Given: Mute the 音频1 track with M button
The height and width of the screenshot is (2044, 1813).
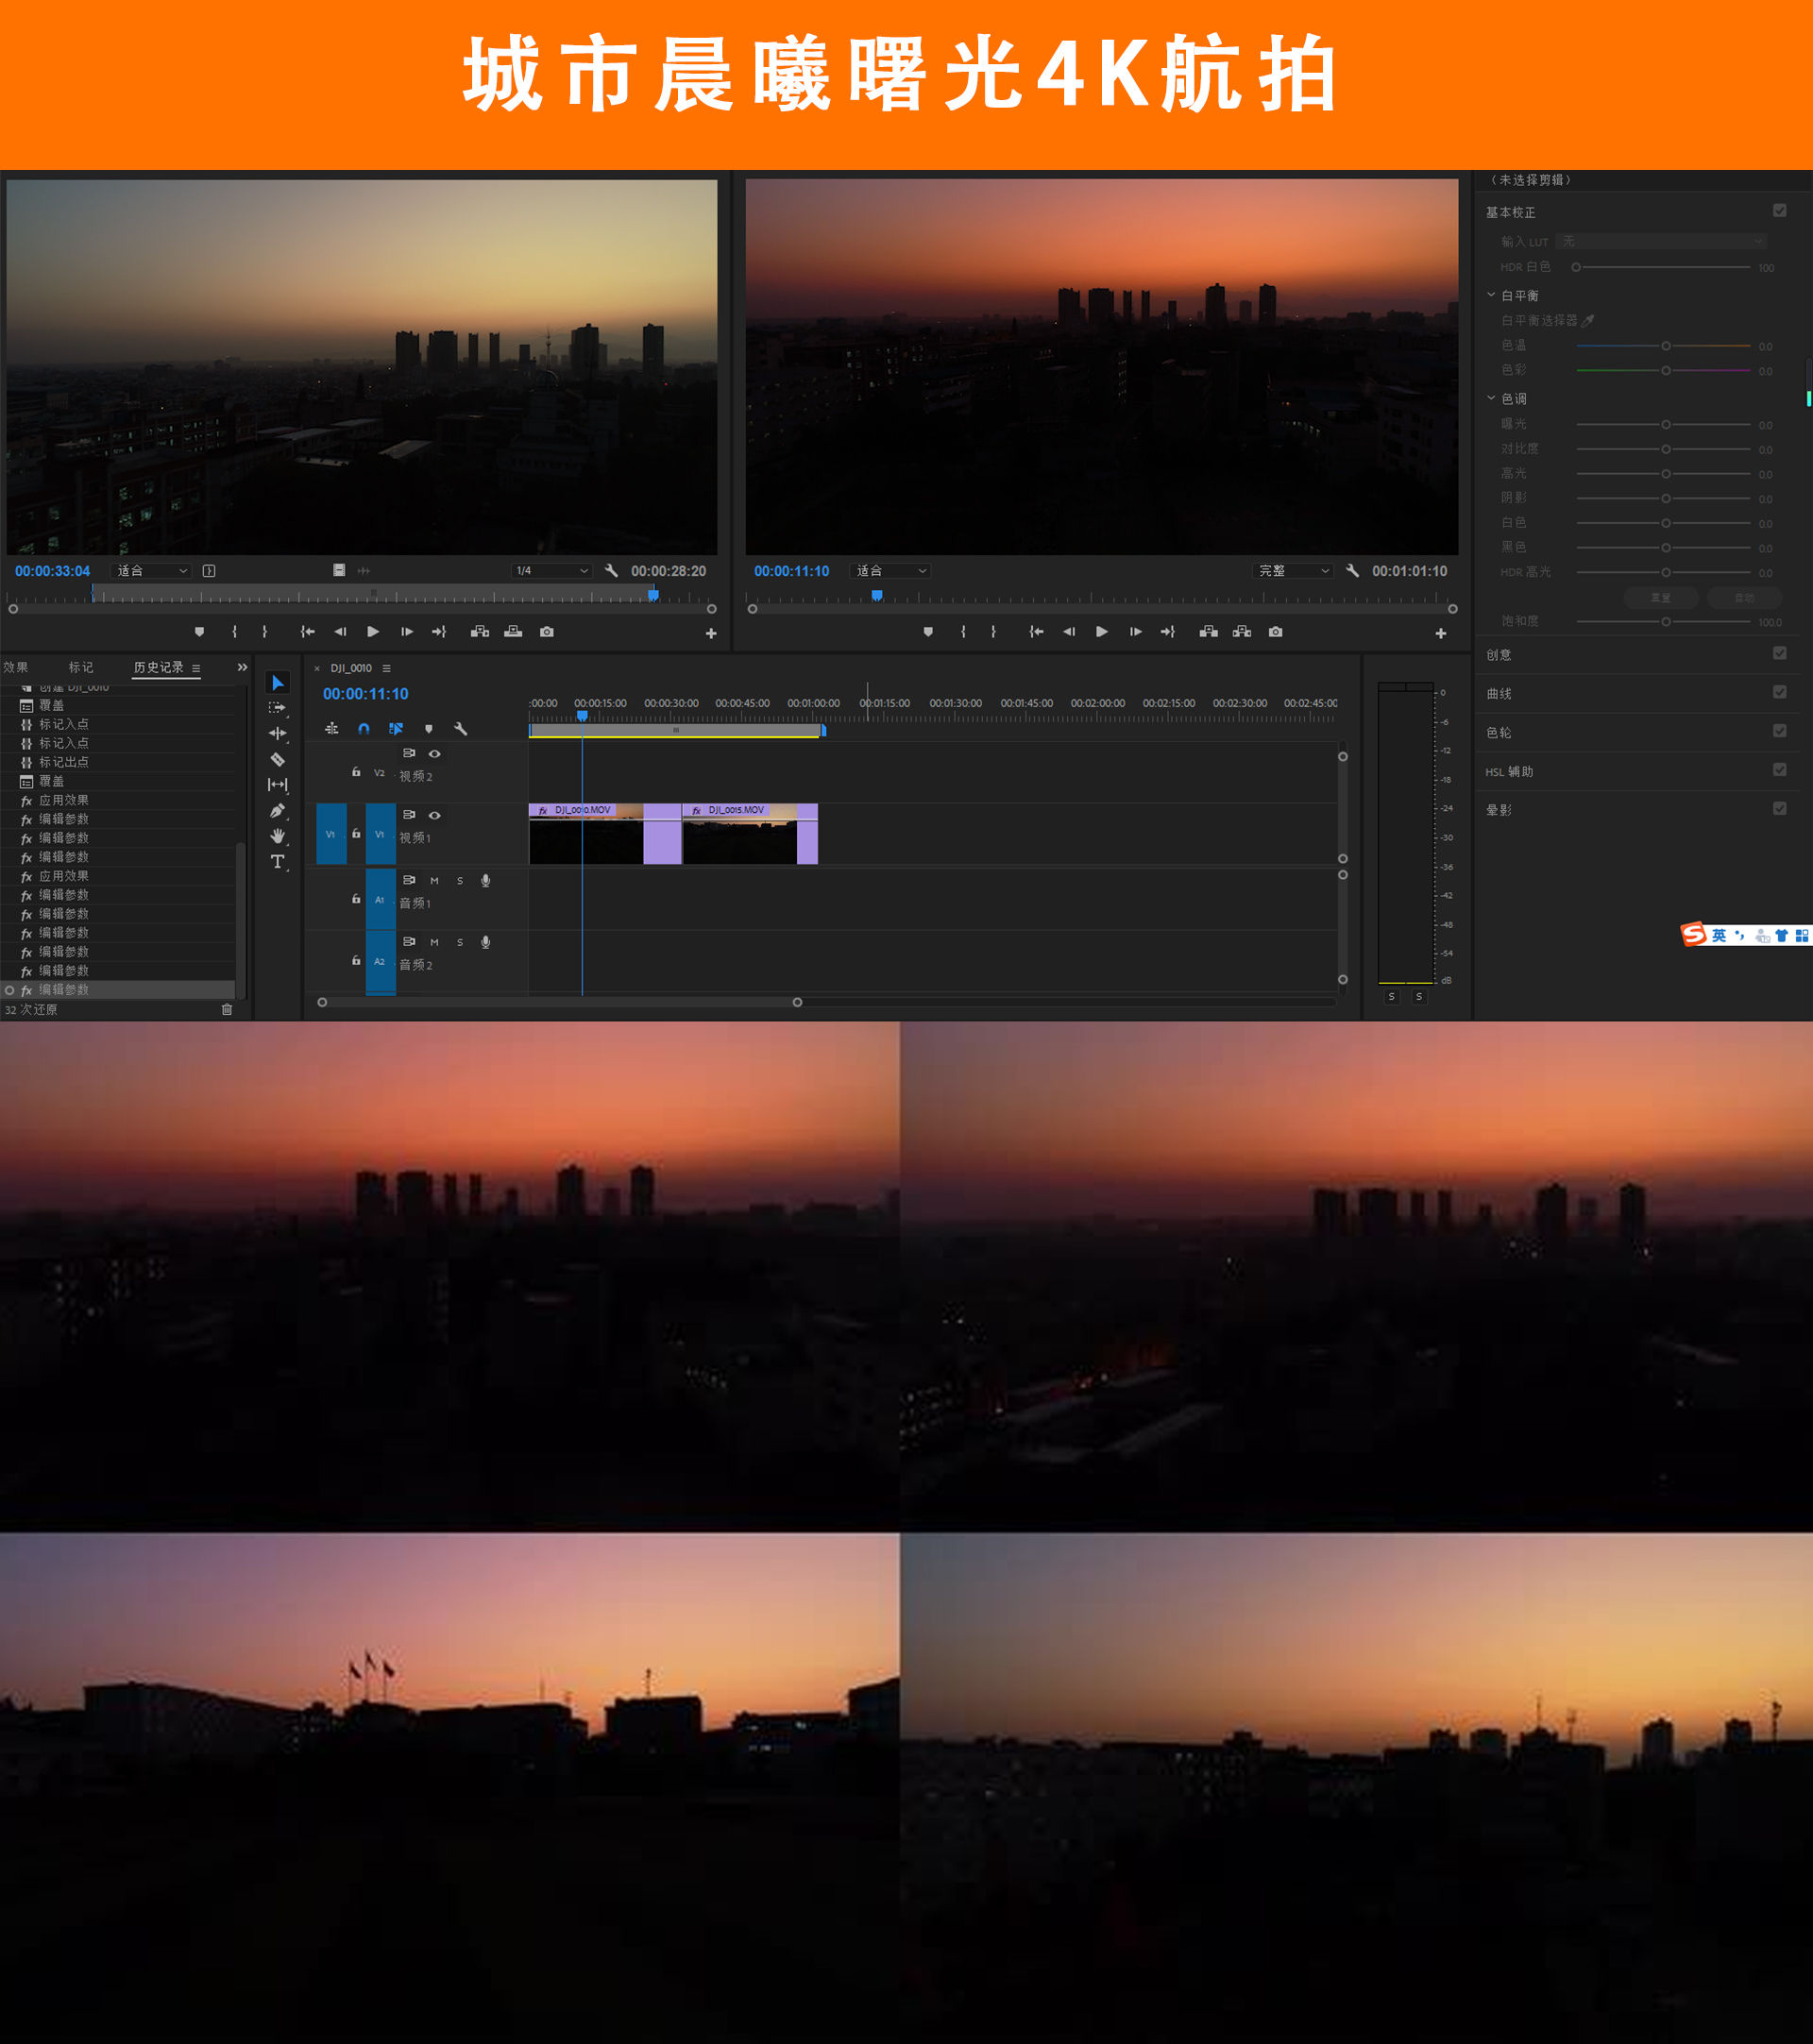Looking at the screenshot, I should tap(434, 881).
